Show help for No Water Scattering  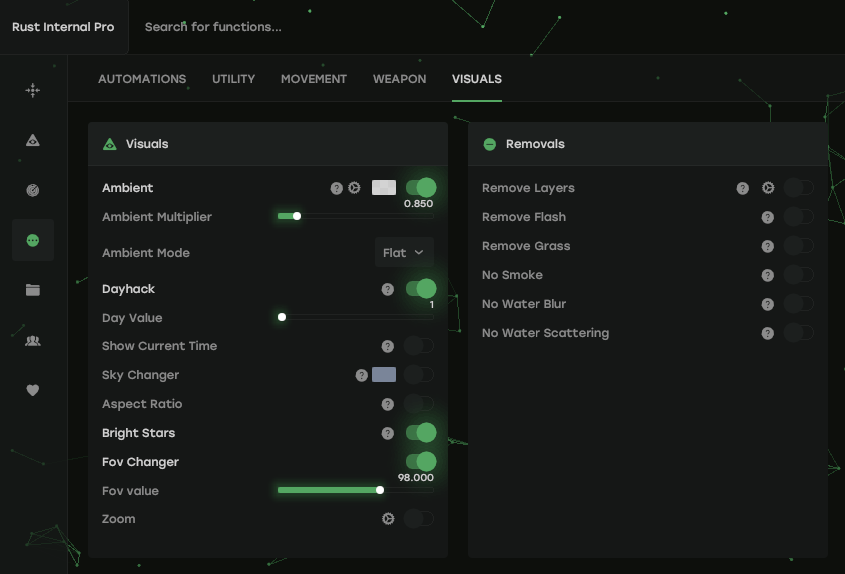click(768, 333)
